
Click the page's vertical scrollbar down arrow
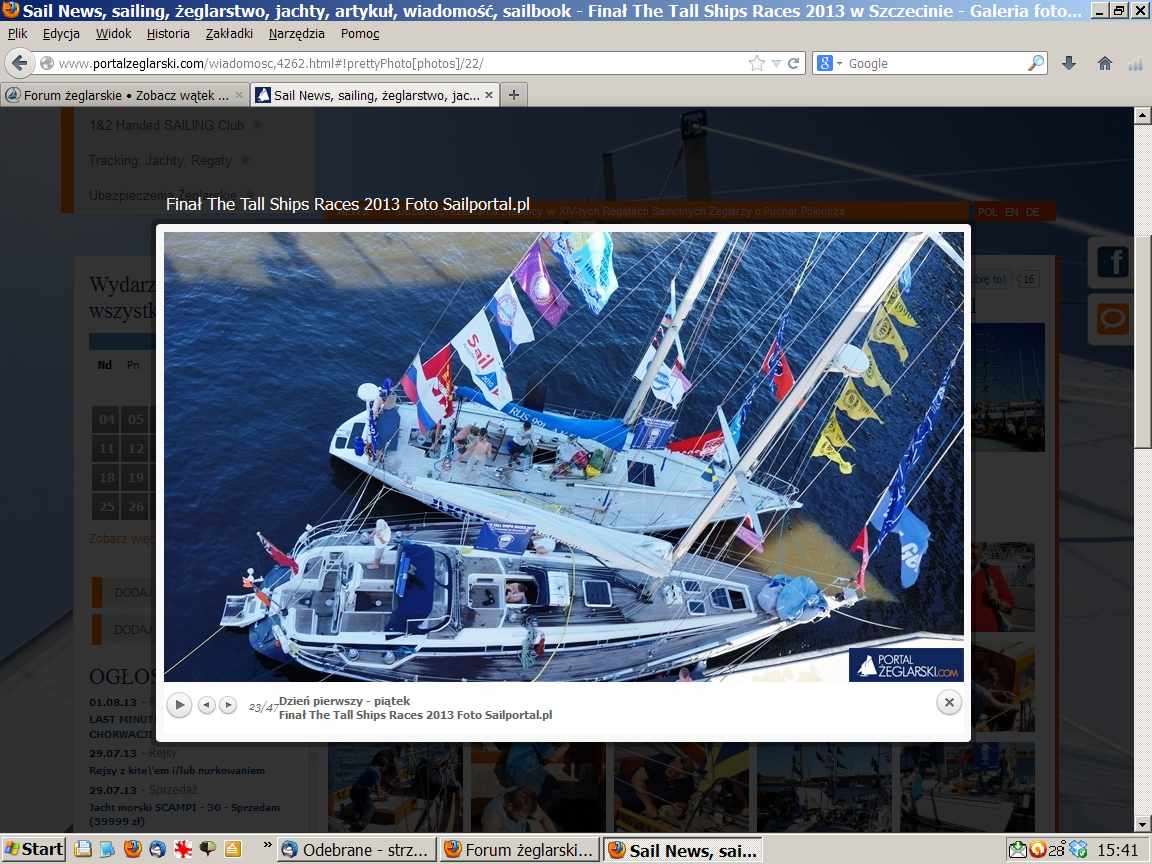point(1142,824)
